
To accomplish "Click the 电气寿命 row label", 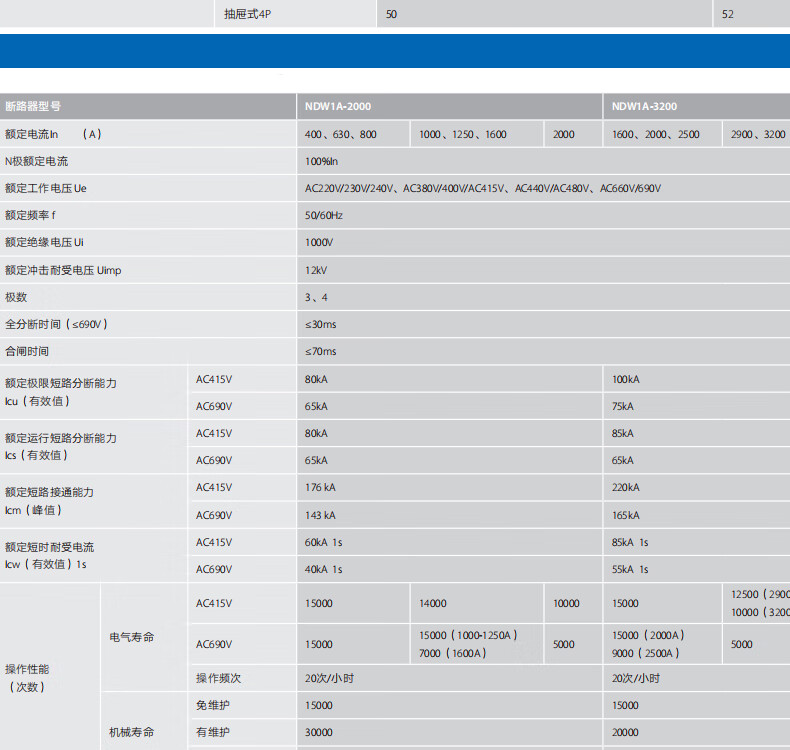I will pyautogui.click(x=131, y=637).
